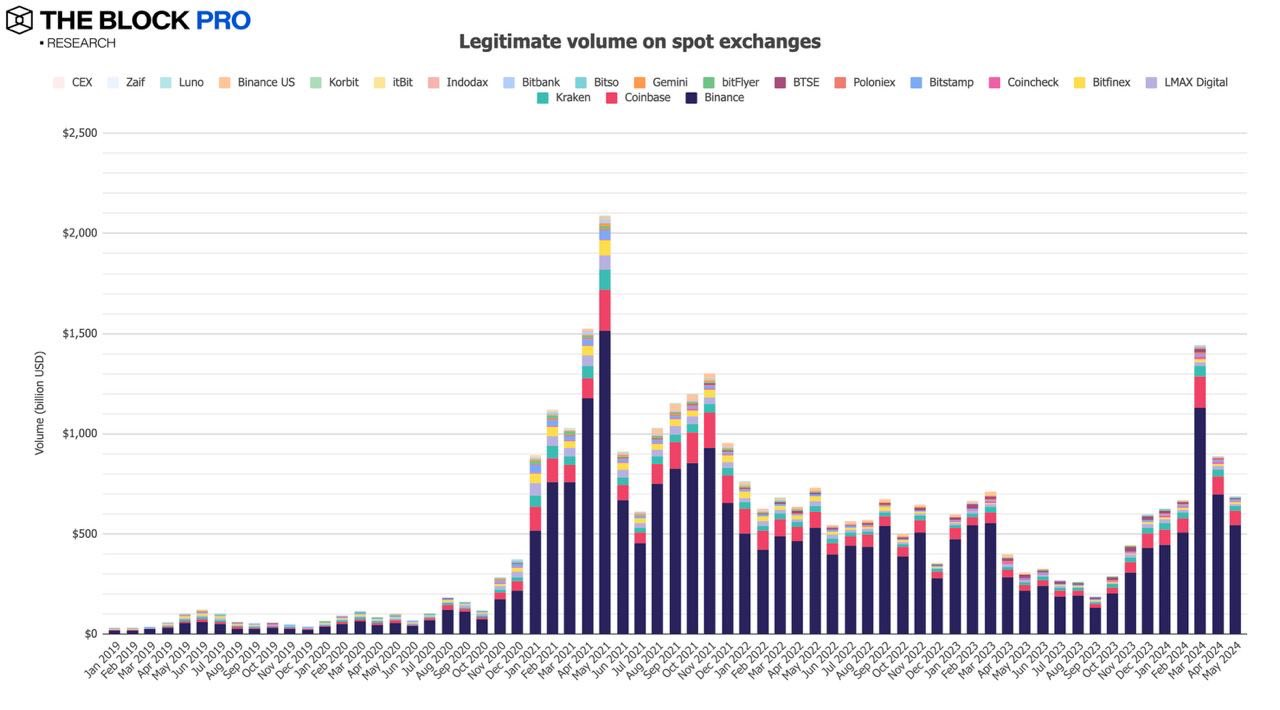This screenshot has width=1280, height=710.
Task: Click the LMAX Digital legend swatch
Action: click(1150, 82)
